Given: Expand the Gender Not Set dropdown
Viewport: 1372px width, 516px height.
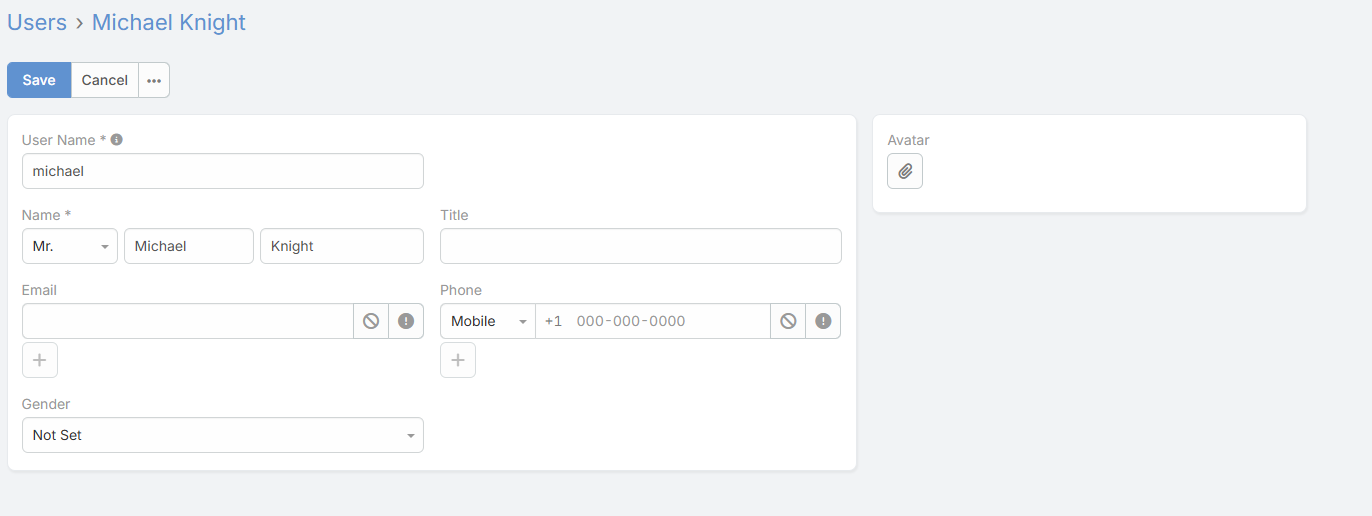Looking at the screenshot, I should (x=222, y=435).
